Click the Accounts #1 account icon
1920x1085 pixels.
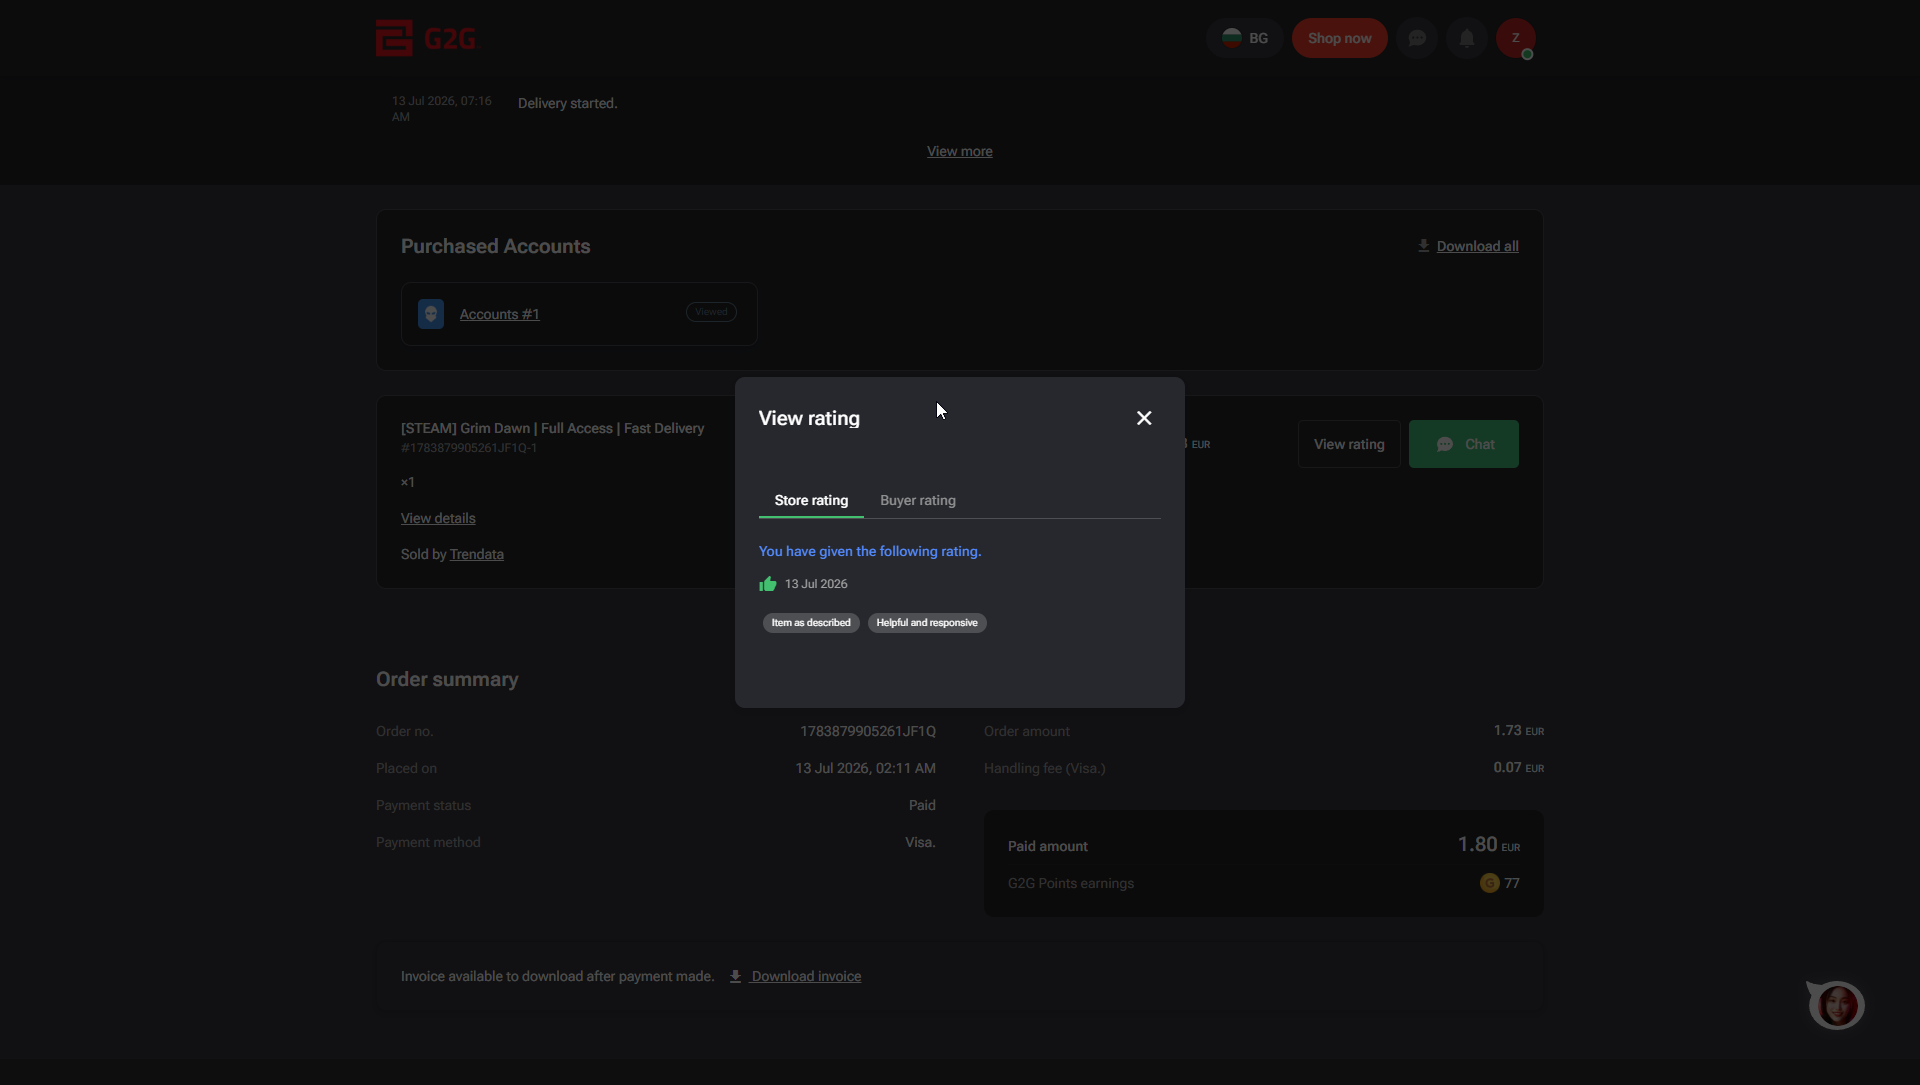(431, 314)
